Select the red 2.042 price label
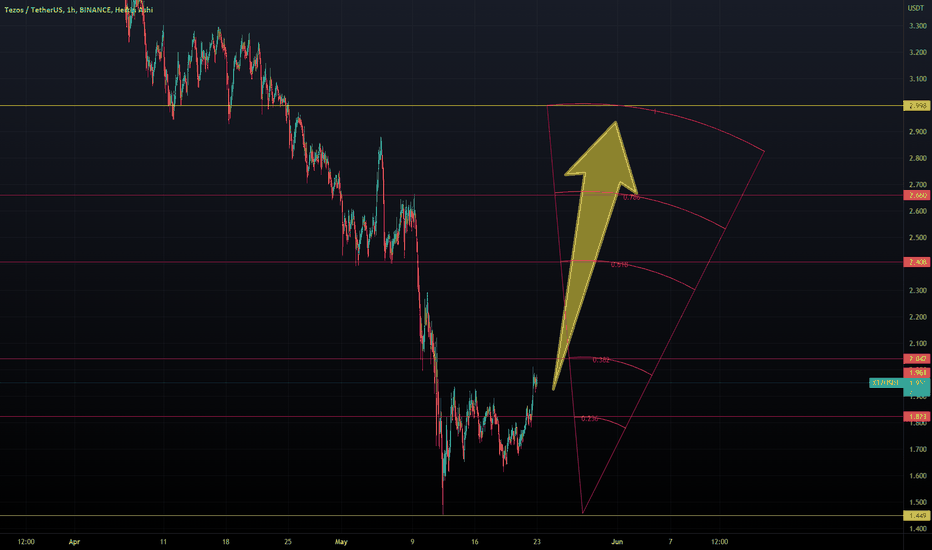 917,359
